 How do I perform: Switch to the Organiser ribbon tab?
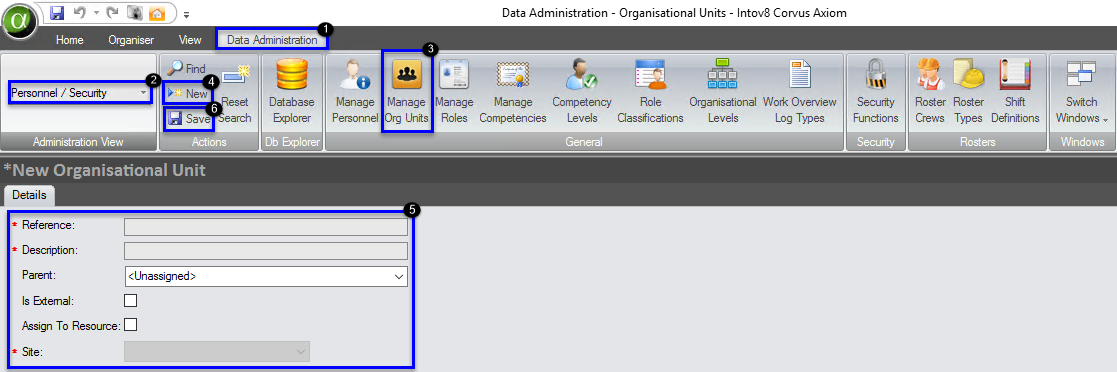click(x=131, y=40)
